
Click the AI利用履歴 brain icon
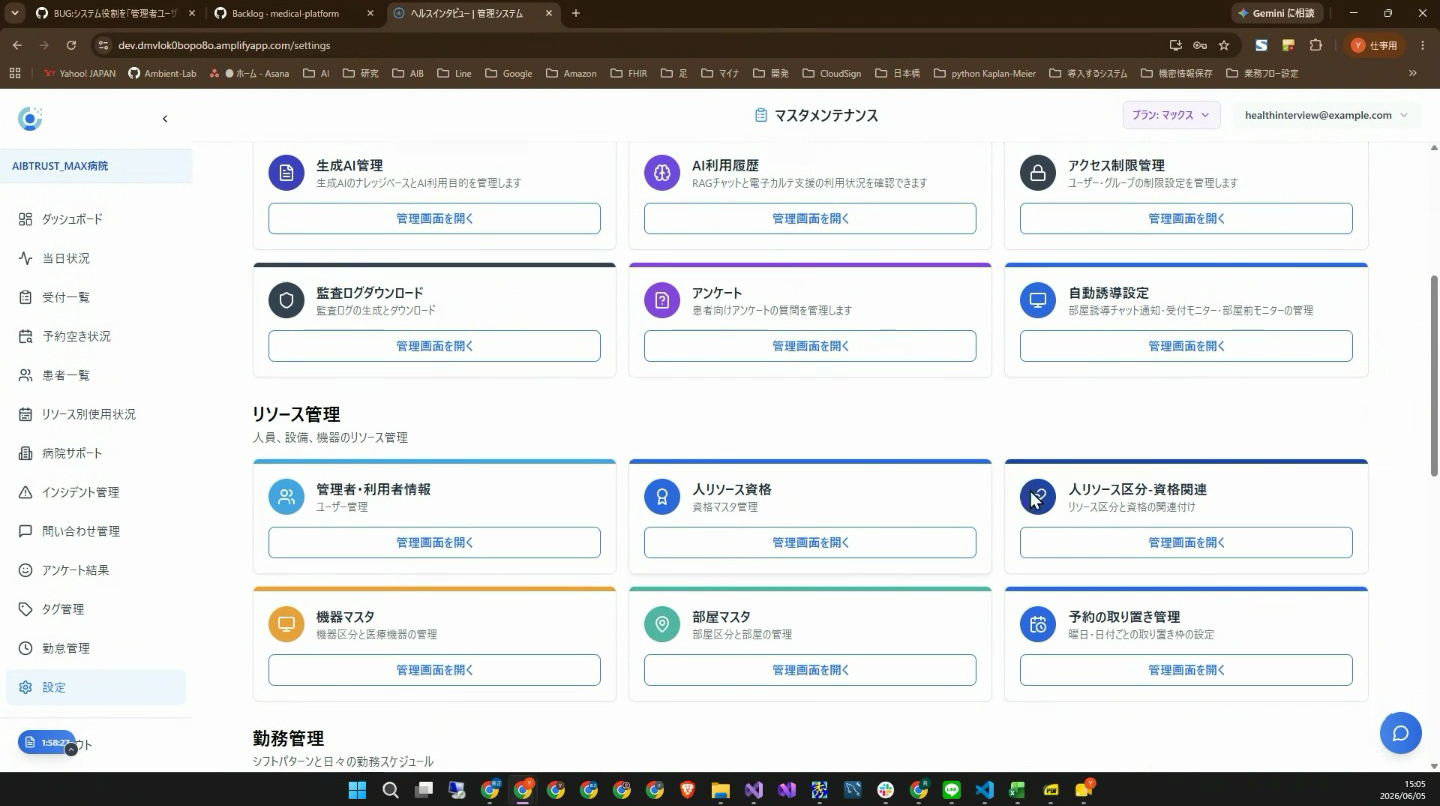click(662, 172)
